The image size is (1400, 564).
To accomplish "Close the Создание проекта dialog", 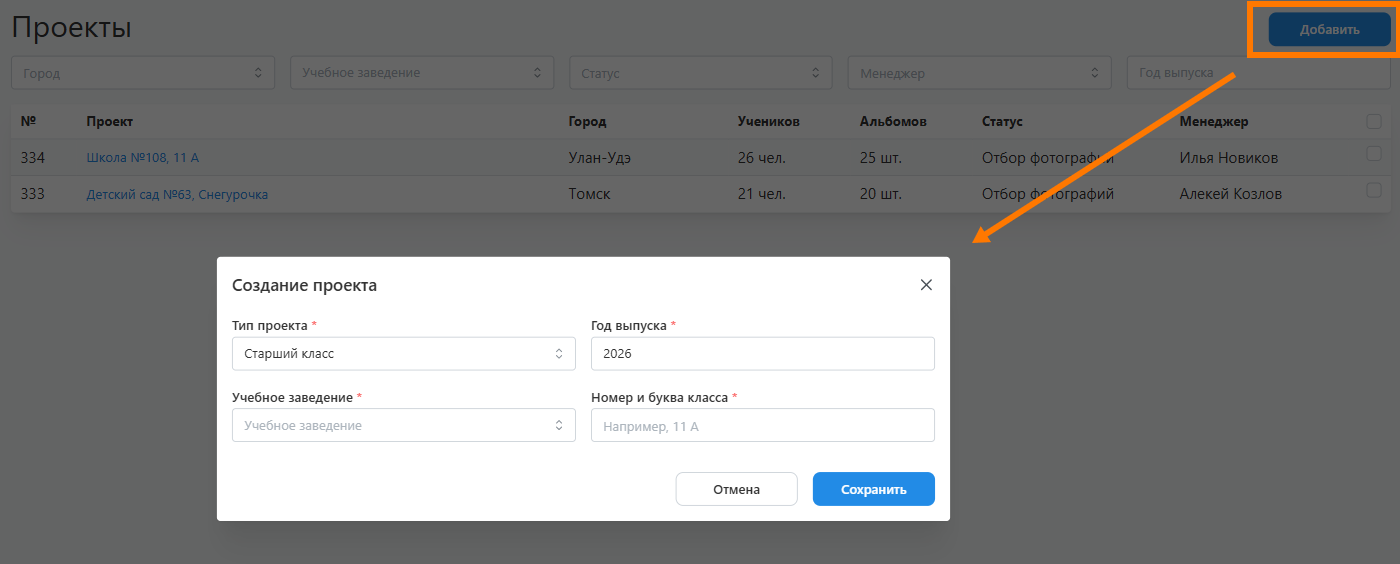I will (926, 285).
